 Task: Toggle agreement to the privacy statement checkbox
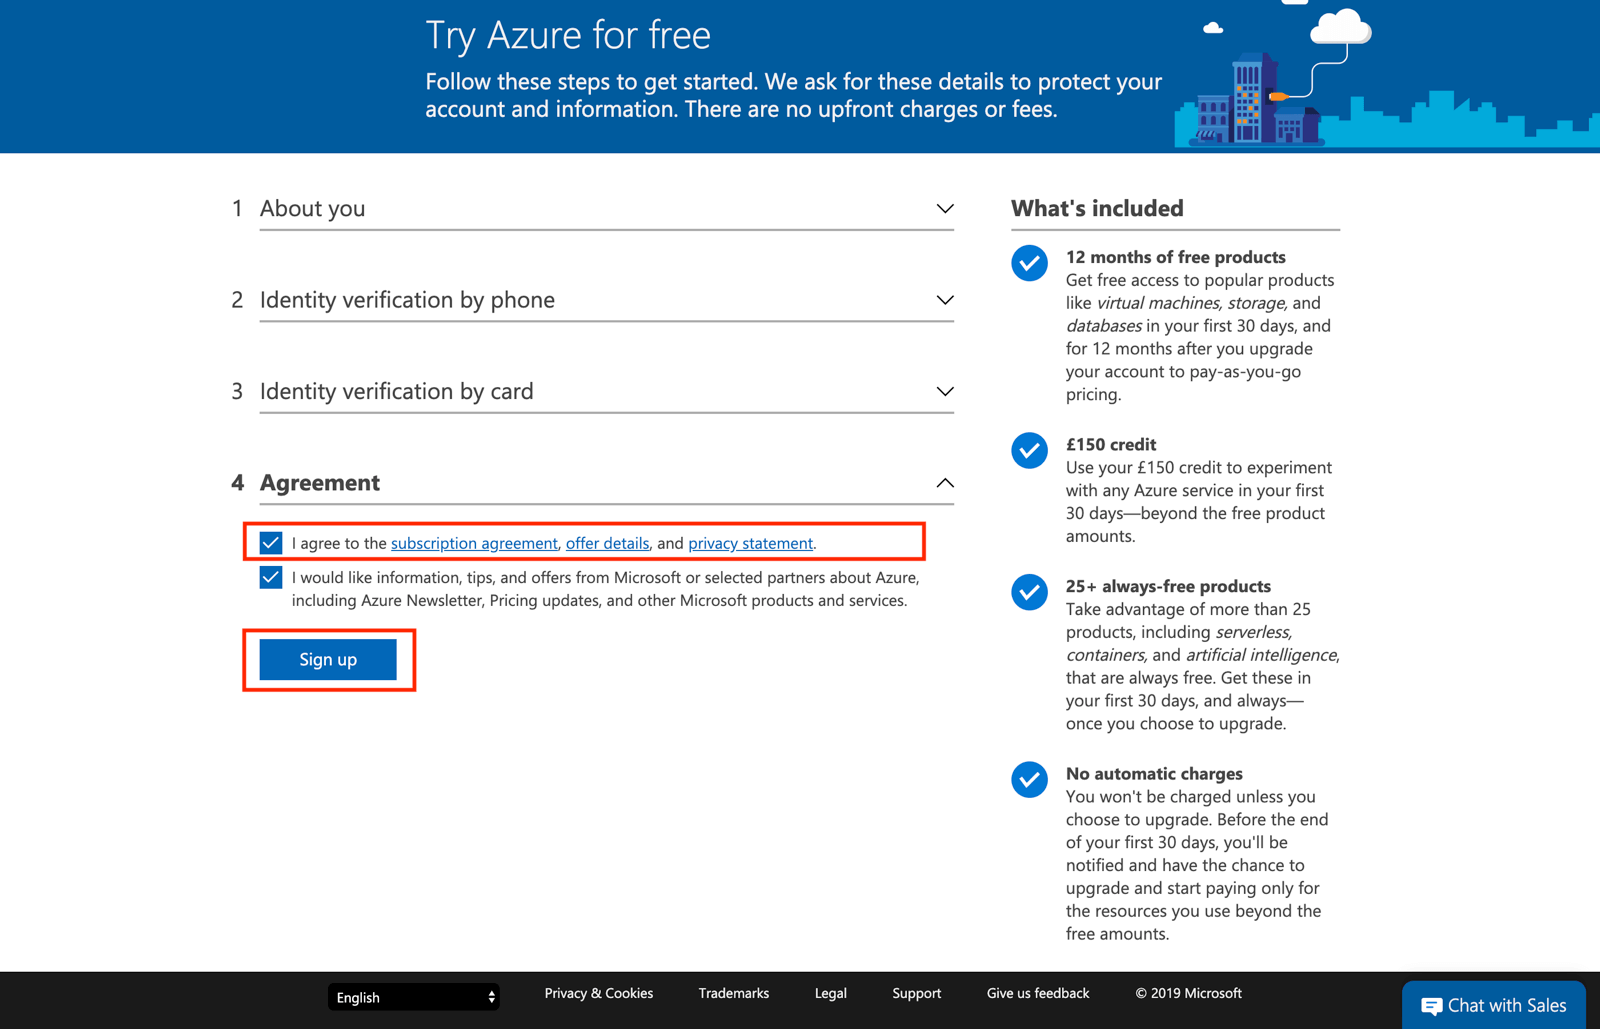point(270,543)
